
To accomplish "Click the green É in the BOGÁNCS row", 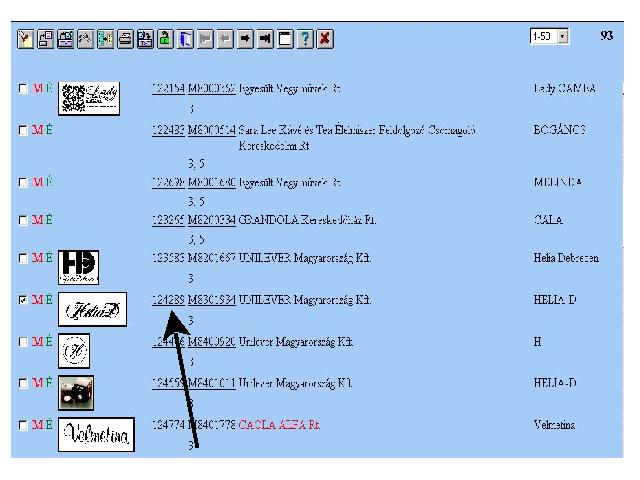I will coord(49,130).
